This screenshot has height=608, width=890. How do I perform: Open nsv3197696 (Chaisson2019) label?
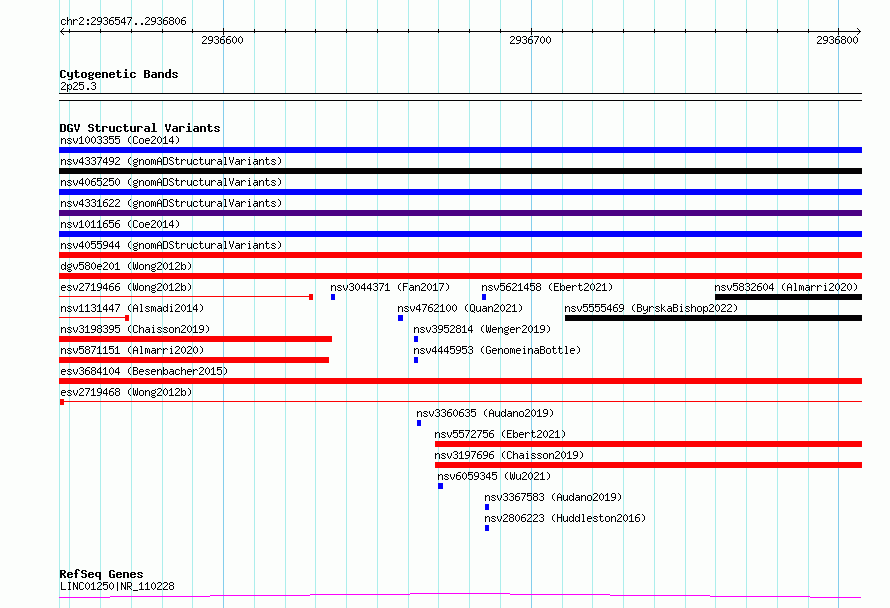(x=509, y=455)
